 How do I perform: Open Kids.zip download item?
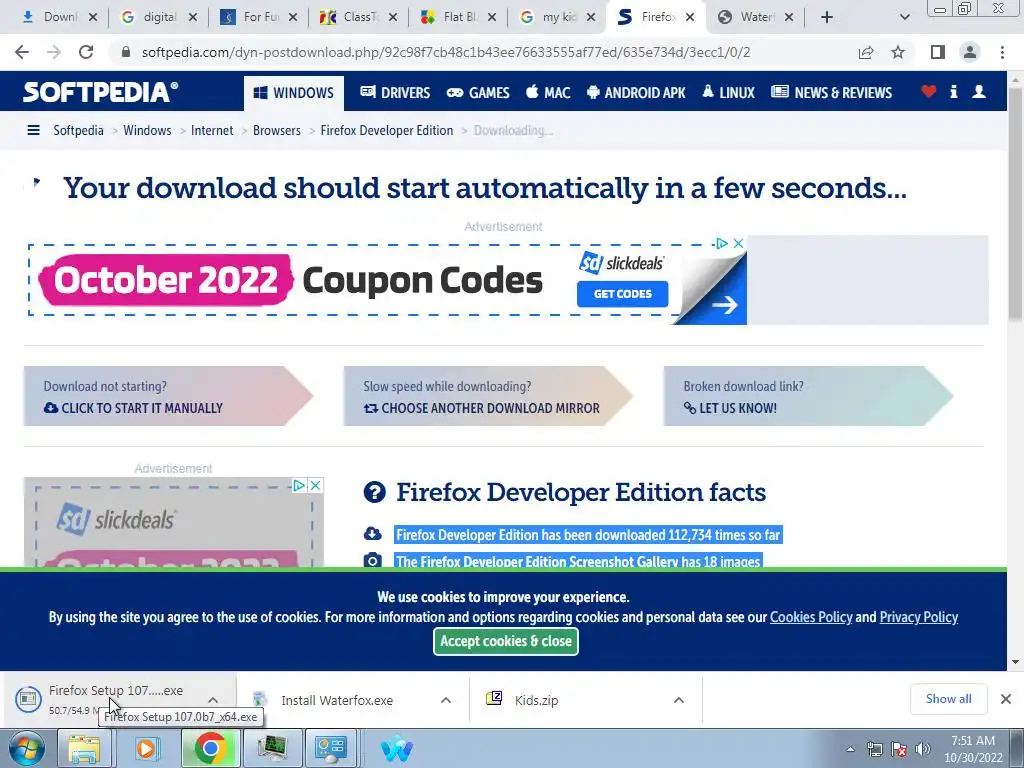tap(536, 700)
